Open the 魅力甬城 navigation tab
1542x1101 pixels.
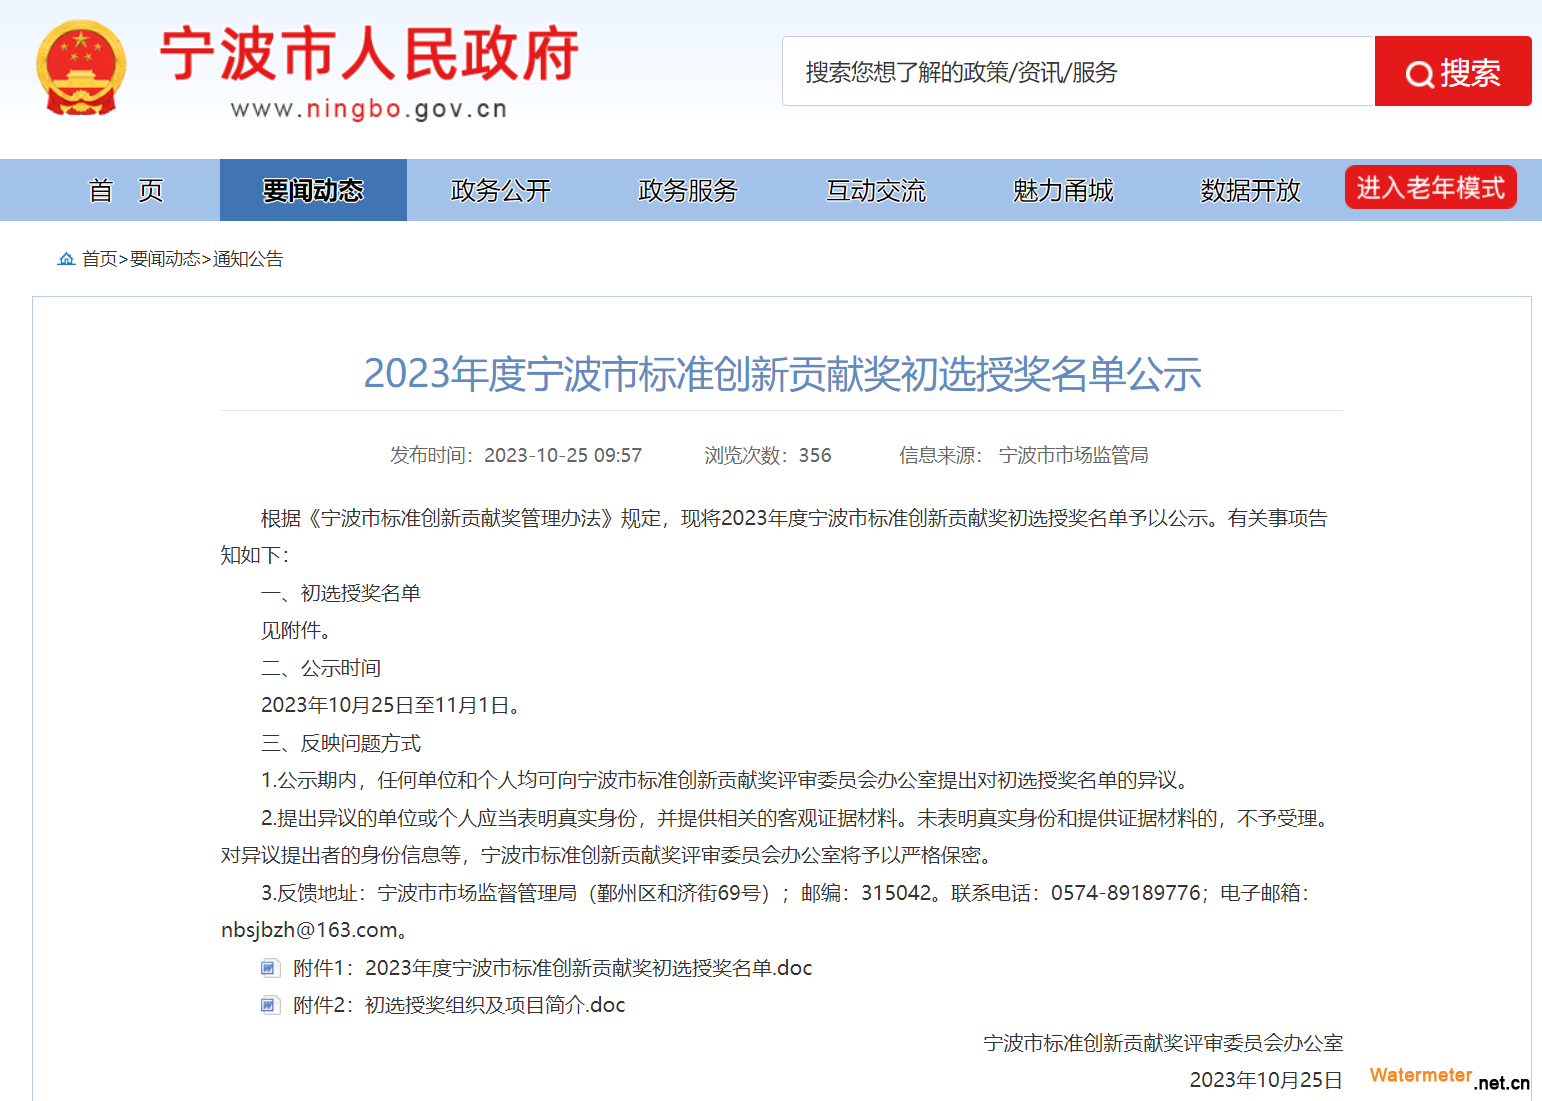(x=1063, y=190)
